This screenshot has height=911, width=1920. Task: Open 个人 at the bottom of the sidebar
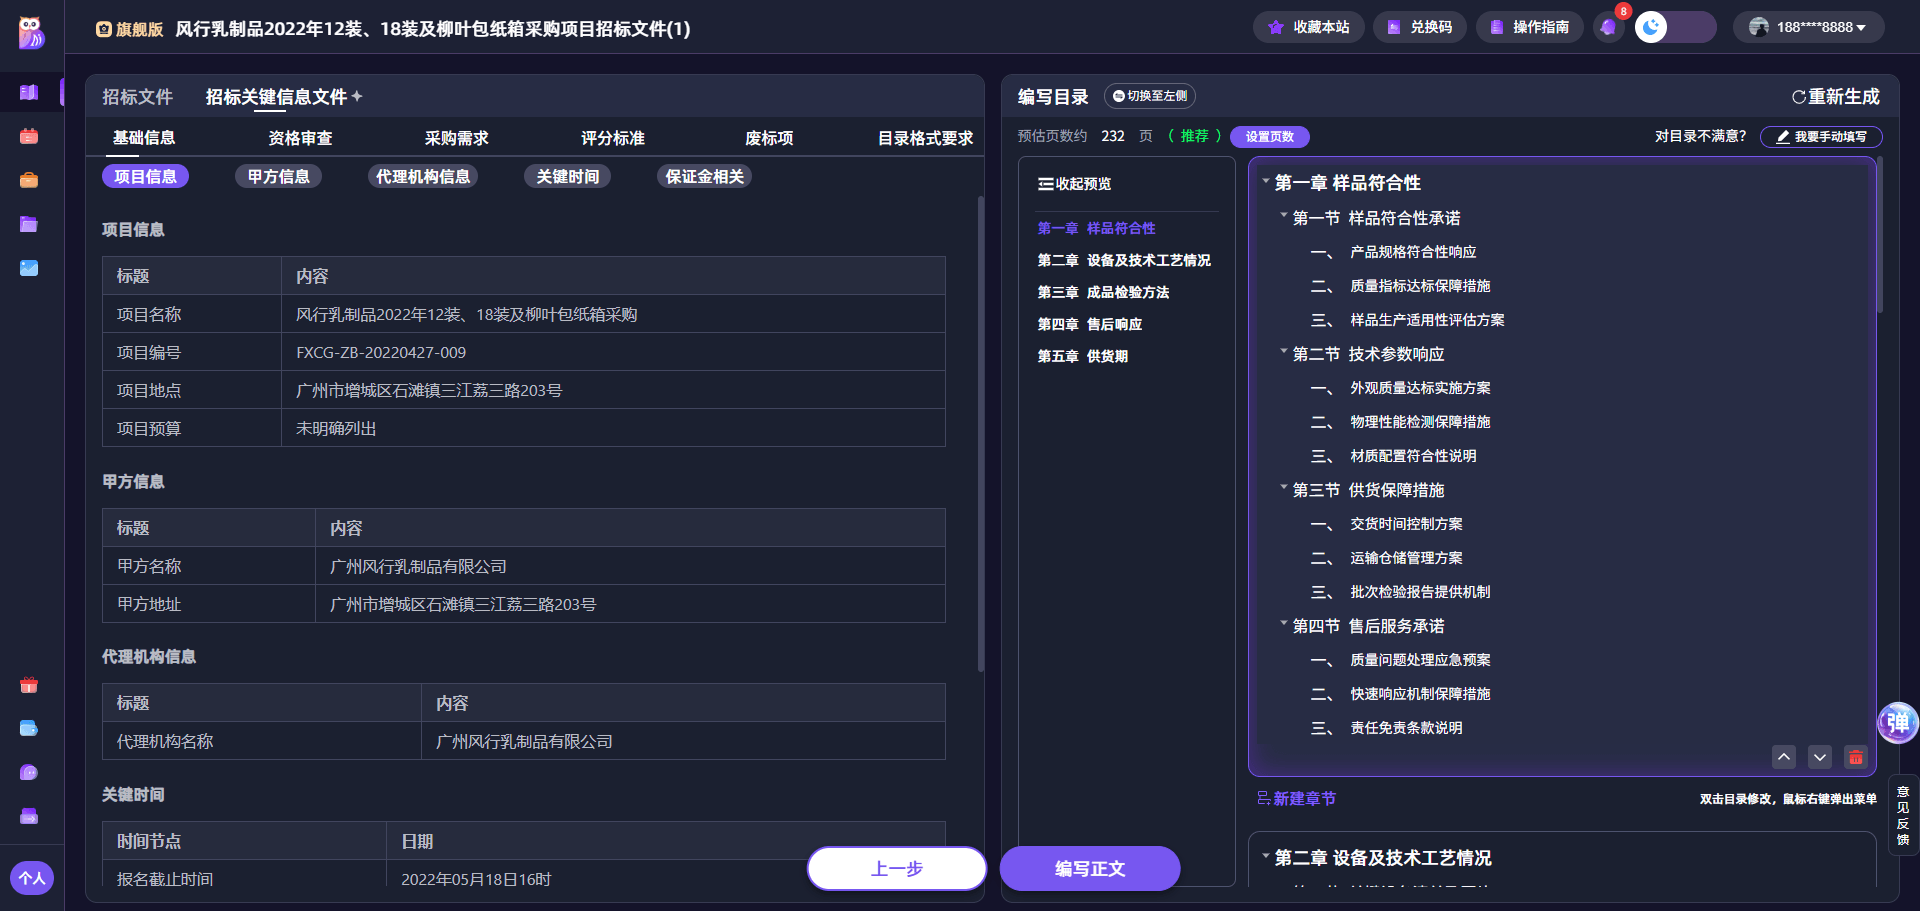[33, 877]
